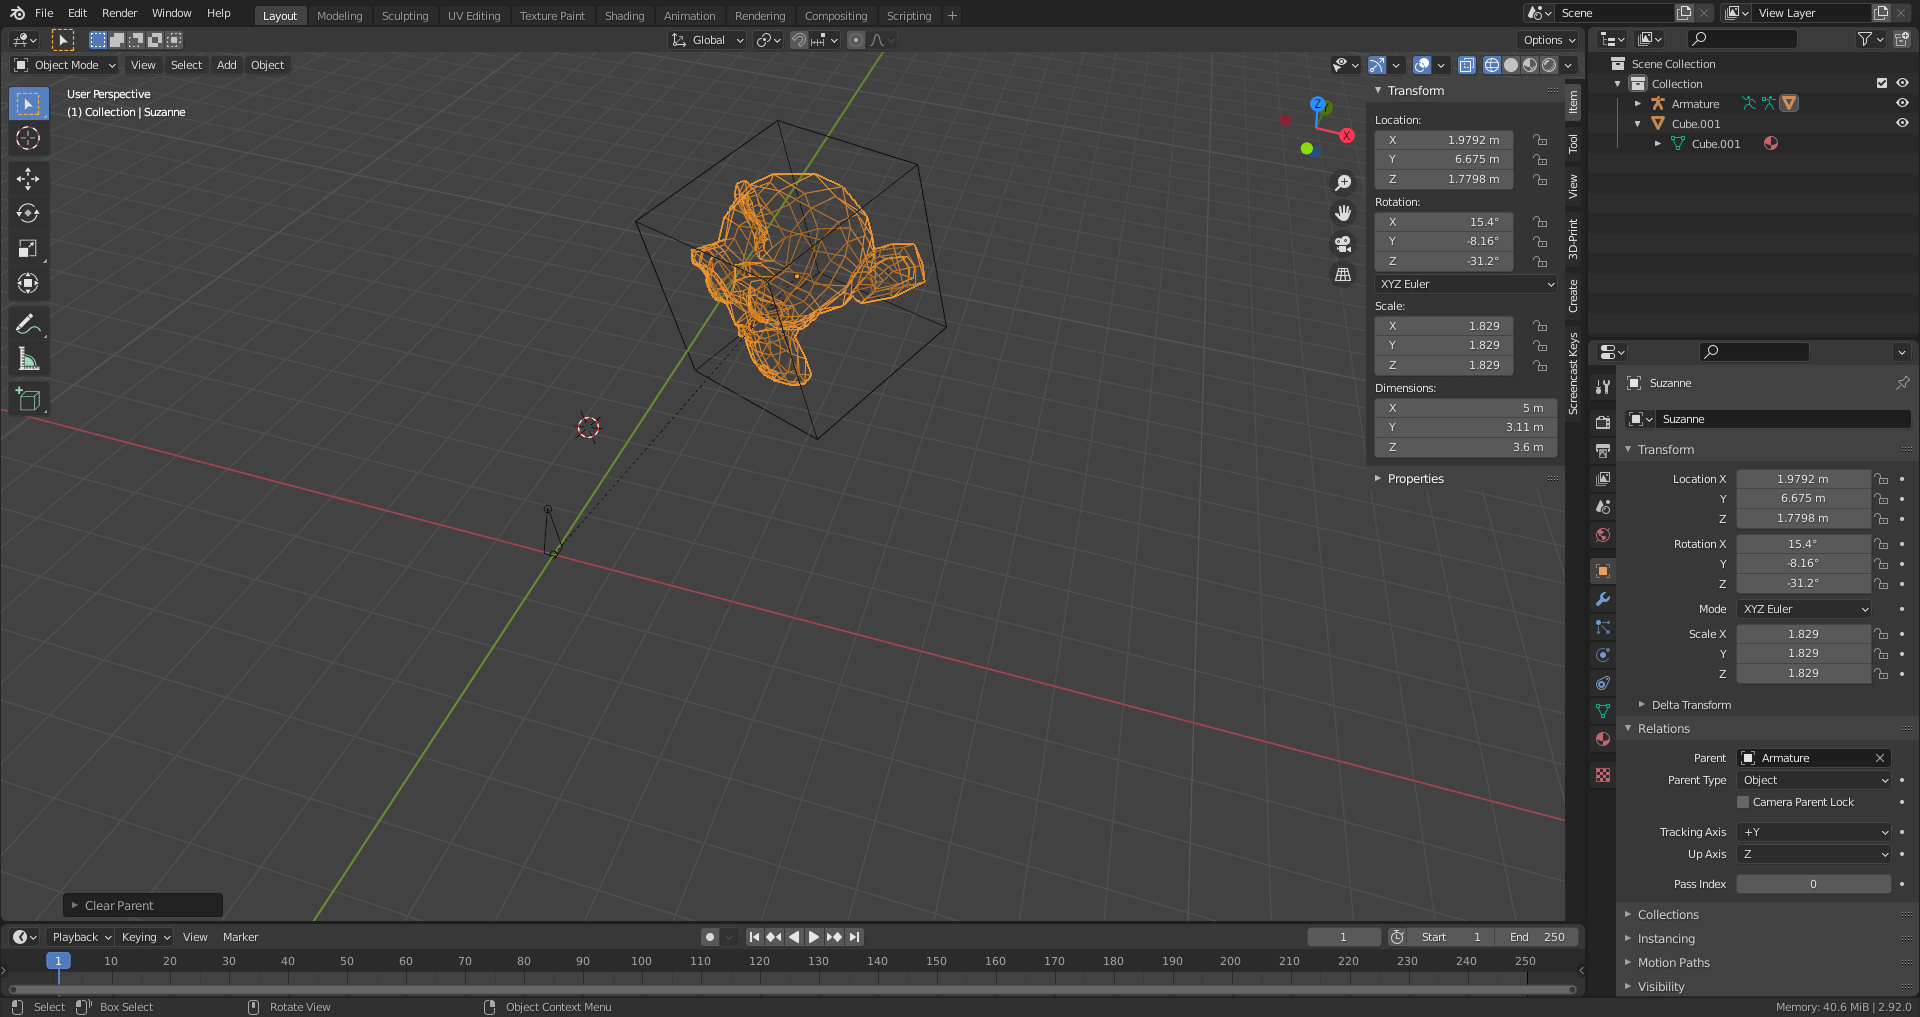Image resolution: width=1920 pixels, height=1017 pixels.
Task: Click Location Y value in Properties editor
Action: click(1803, 498)
